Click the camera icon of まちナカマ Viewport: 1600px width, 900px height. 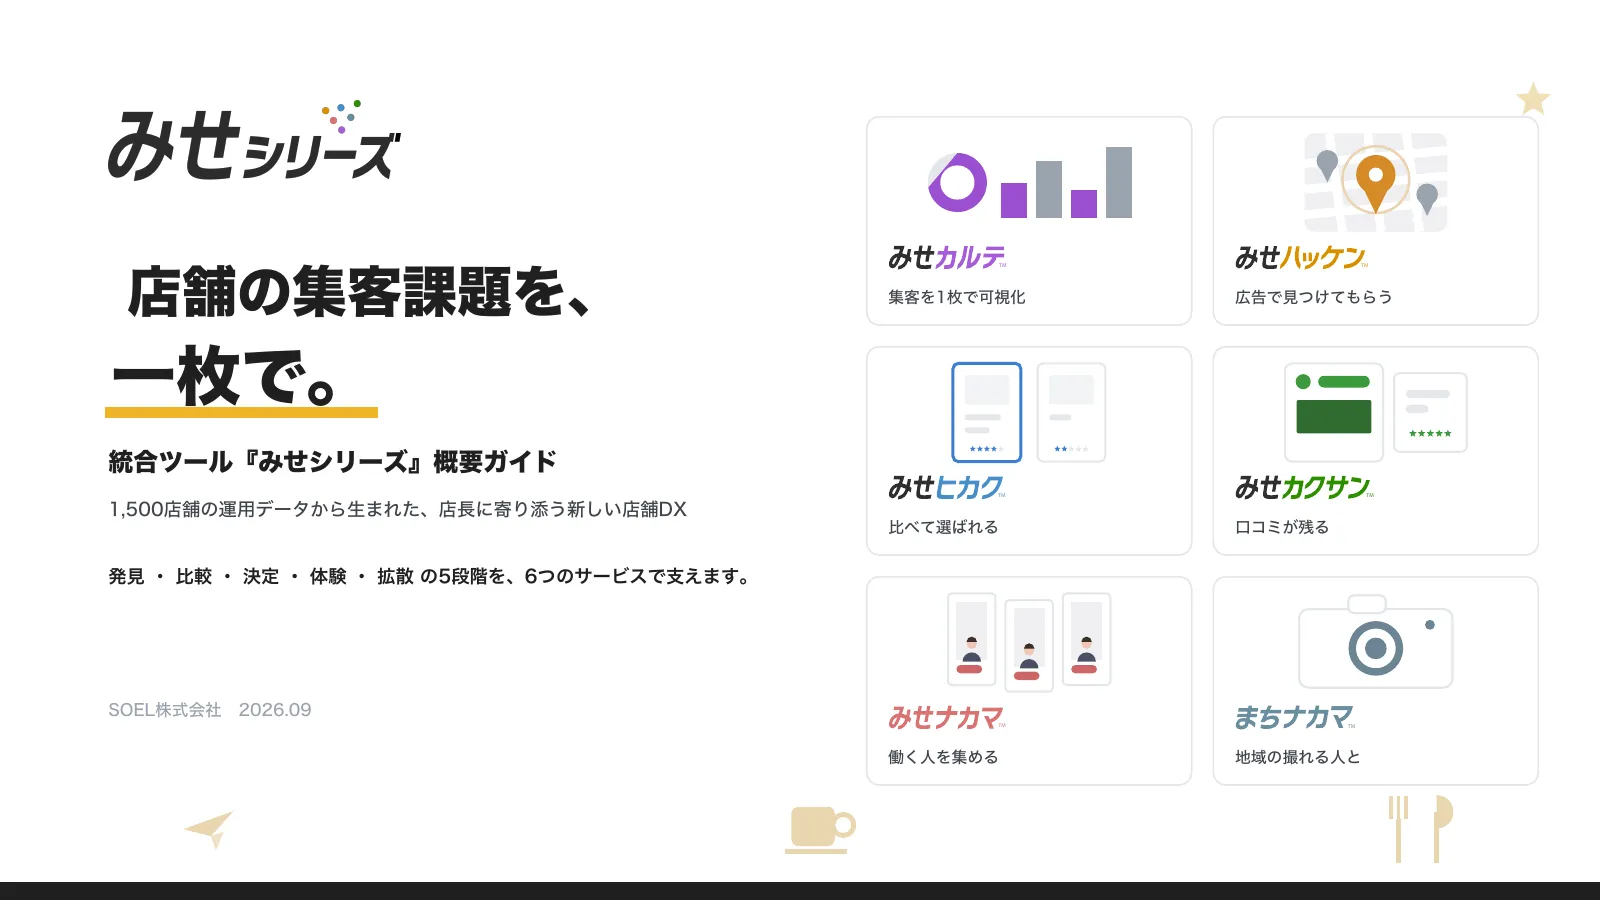(x=1375, y=641)
